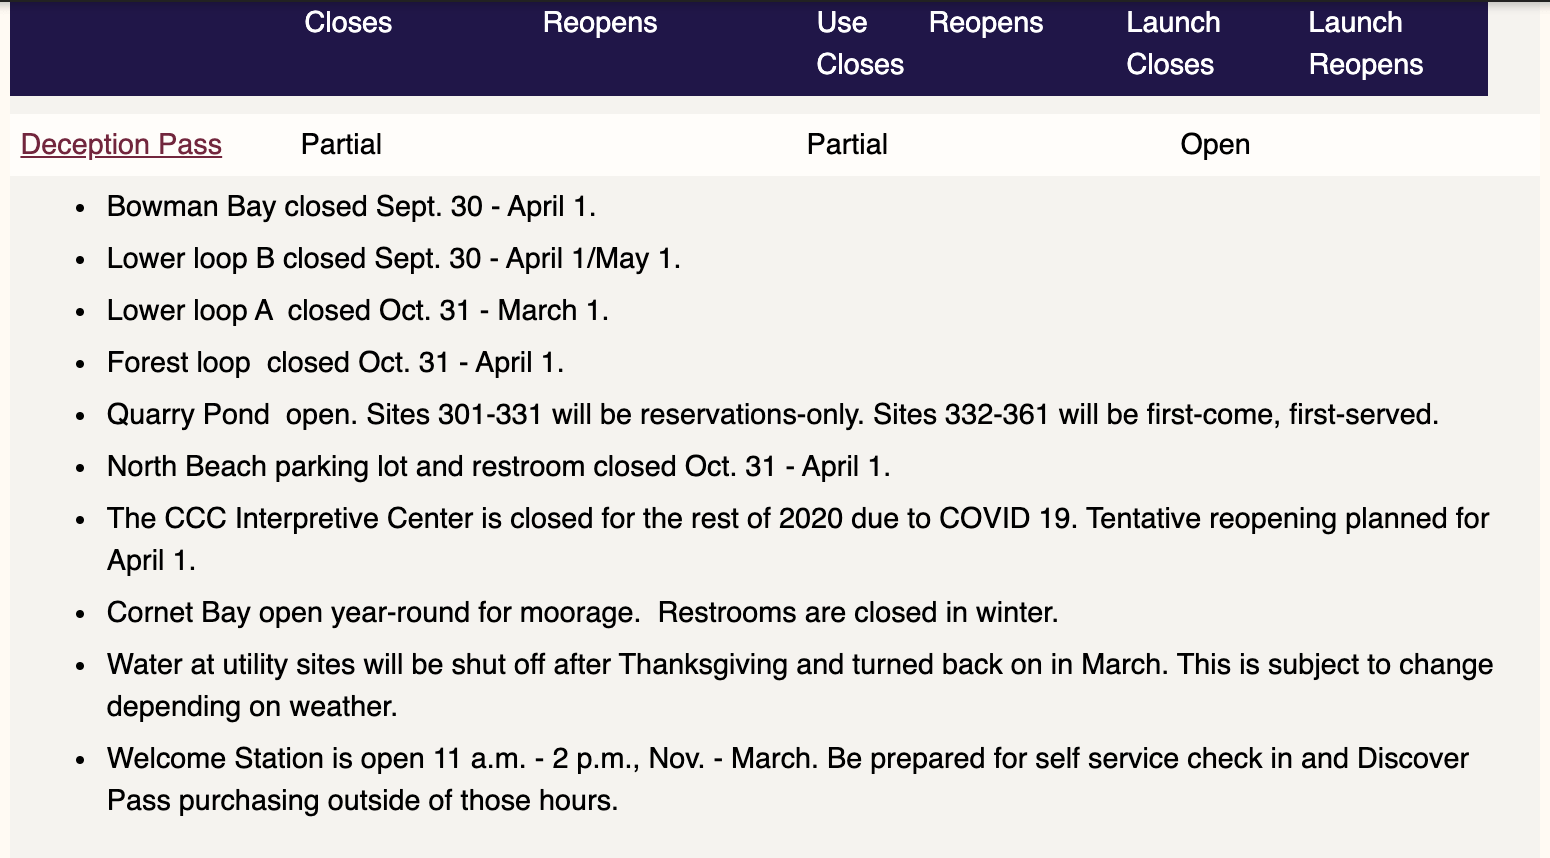The height and width of the screenshot is (858, 1550).
Task: Click the first "Closes" column header
Action: pyautogui.click(x=348, y=23)
